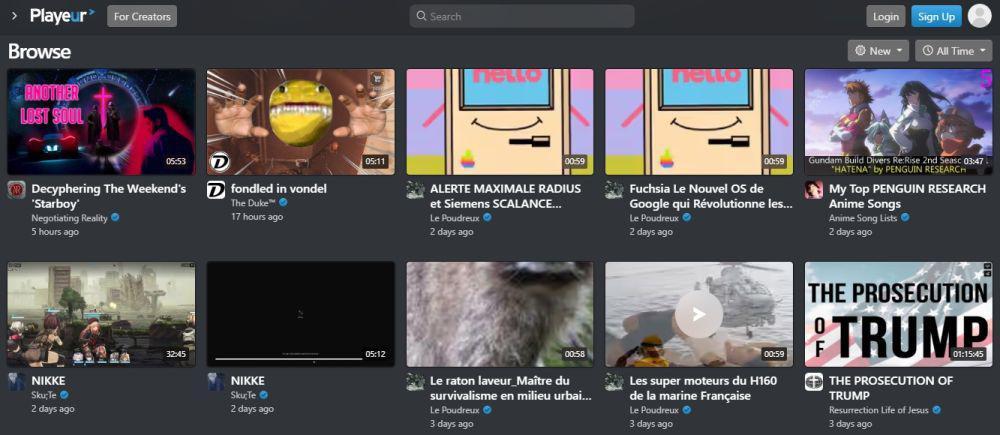Click the small icon atop the vondel thumbnail corner
This screenshot has width=1000, height=435.
coord(377,79)
